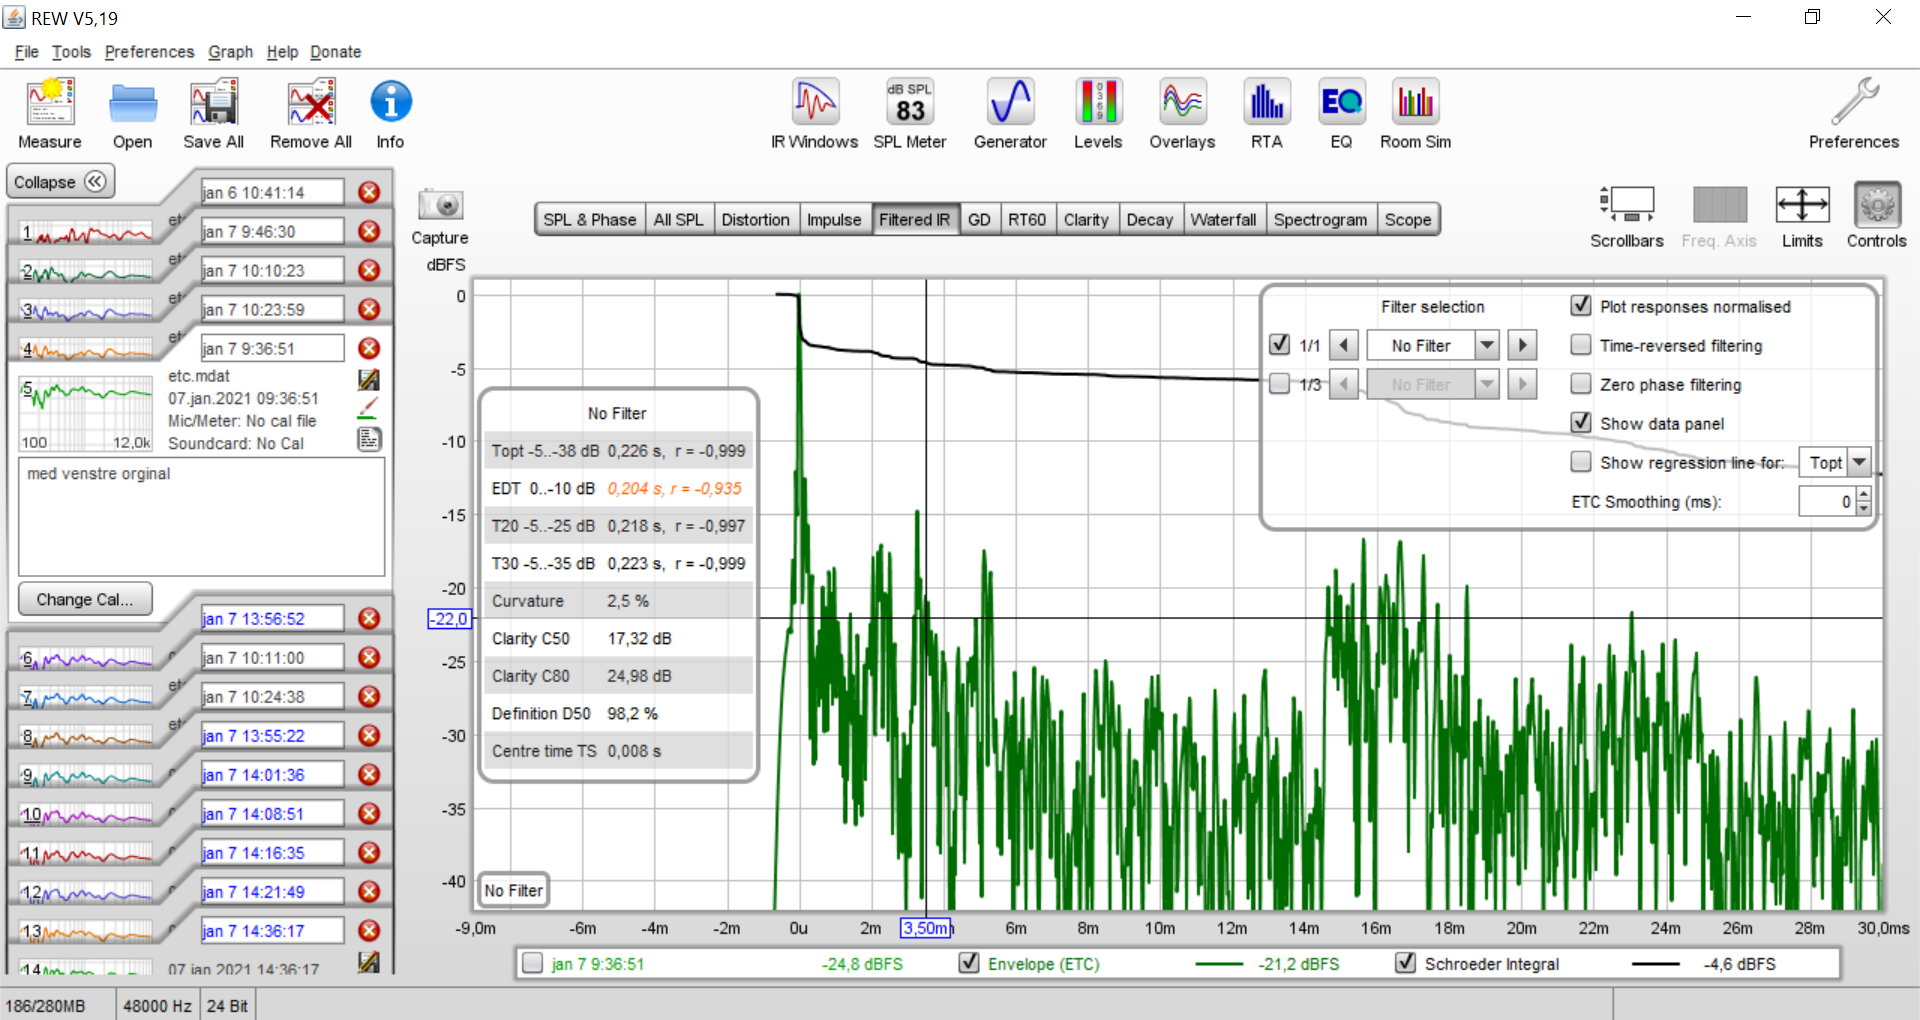This screenshot has height=1020, width=1920.
Task: Toggle the Schroeder Integral trace checkbox
Action: [x=1405, y=962]
